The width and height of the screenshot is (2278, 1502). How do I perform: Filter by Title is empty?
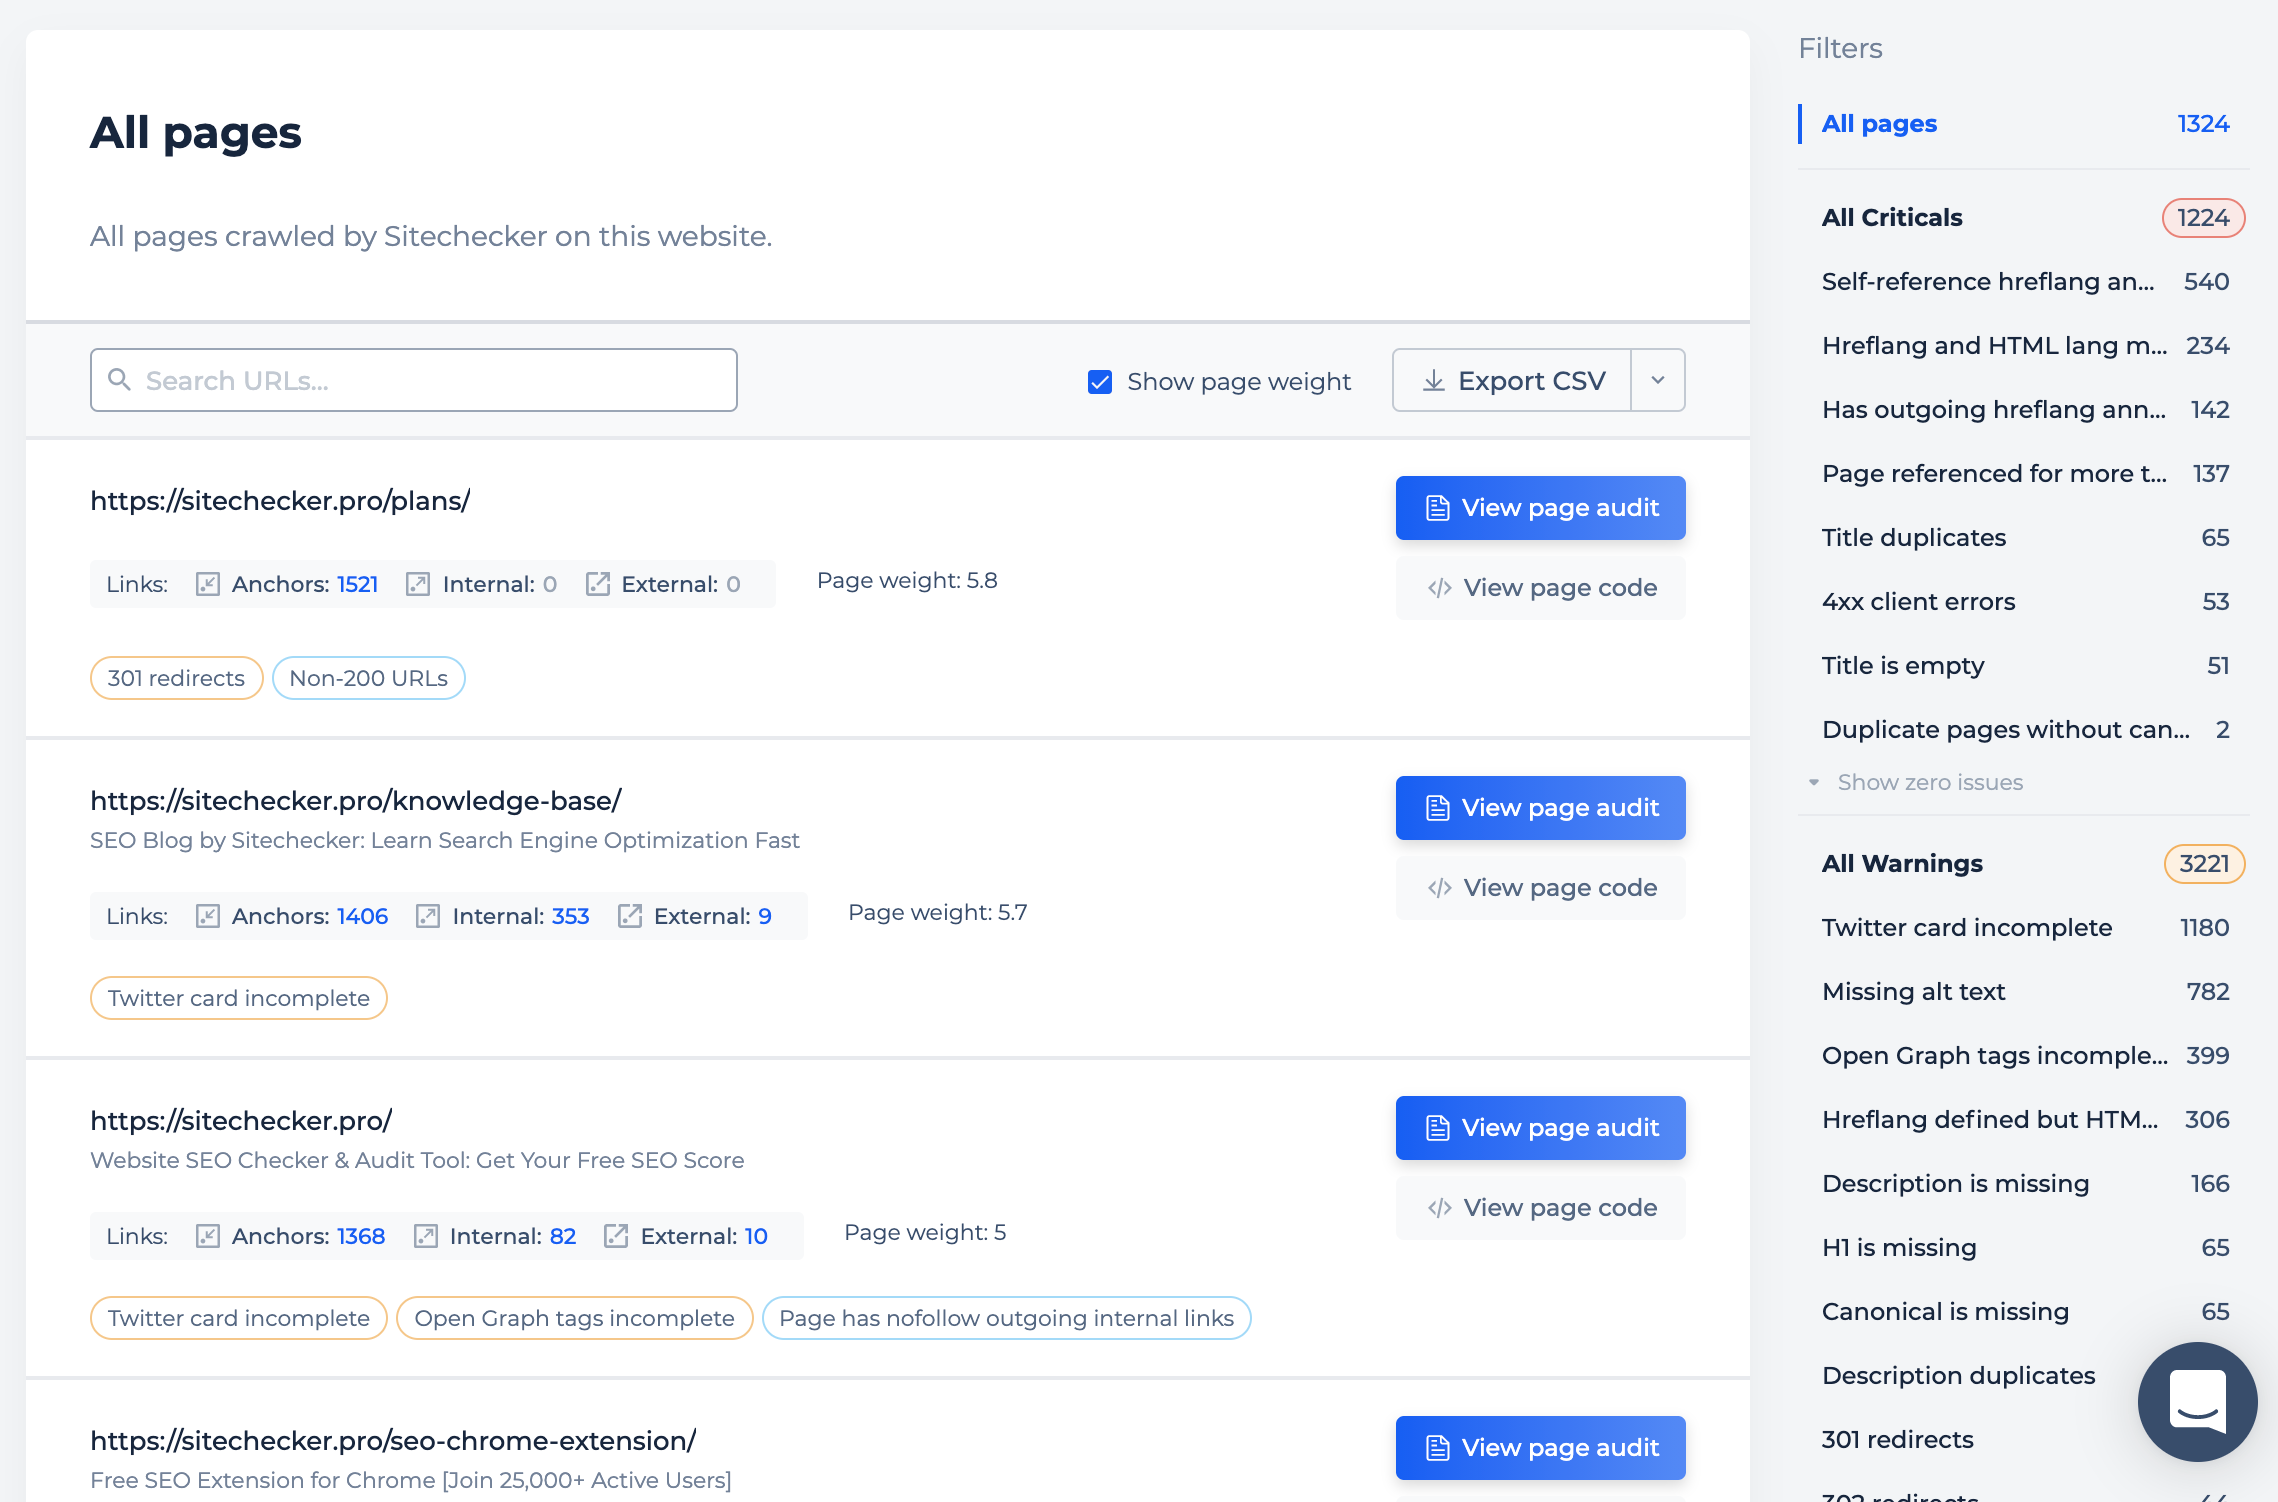click(2024, 666)
